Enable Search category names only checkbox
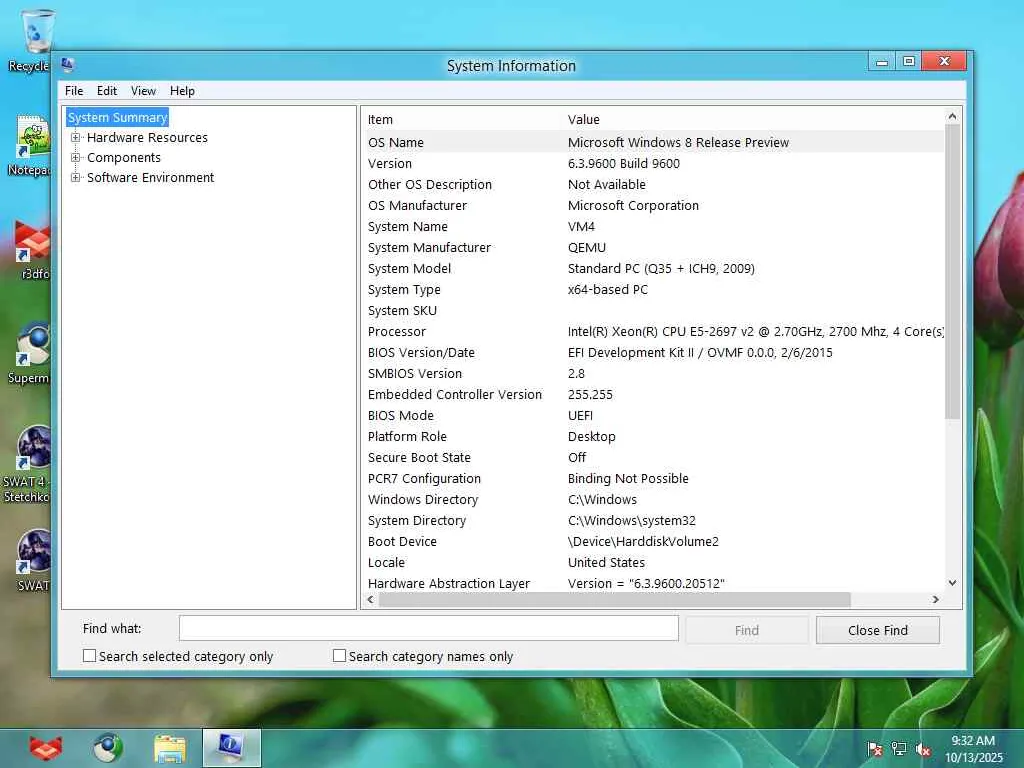 pyautogui.click(x=340, y=656)
